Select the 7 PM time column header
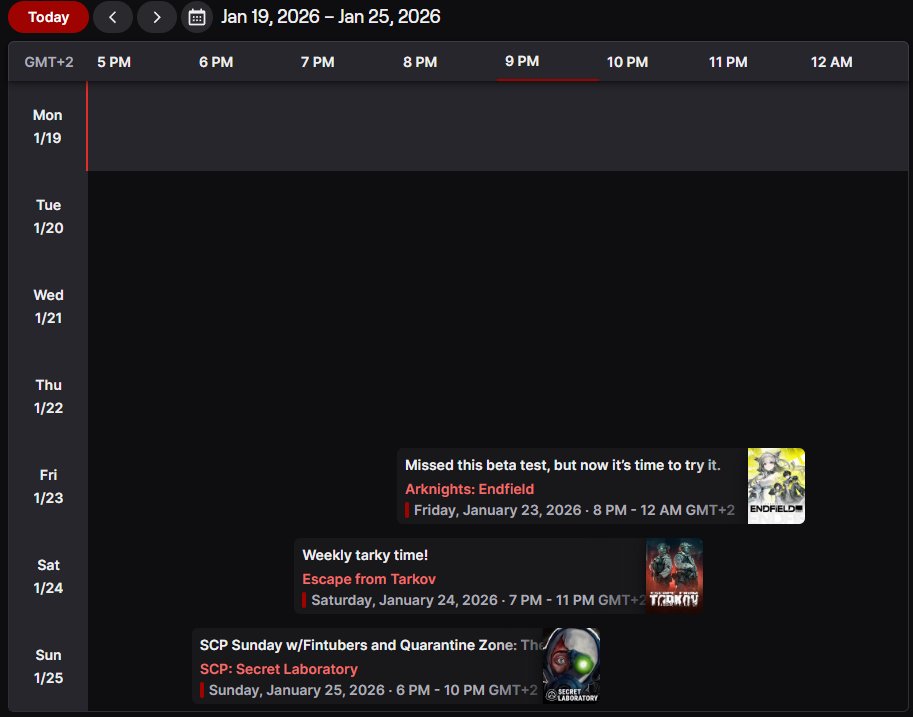913x717 pixels. coord(318,62)
